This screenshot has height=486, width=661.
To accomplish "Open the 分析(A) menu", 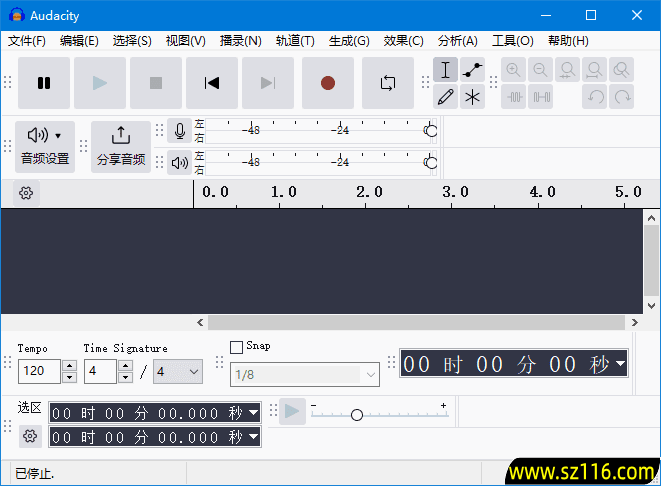I will (457, 41).
